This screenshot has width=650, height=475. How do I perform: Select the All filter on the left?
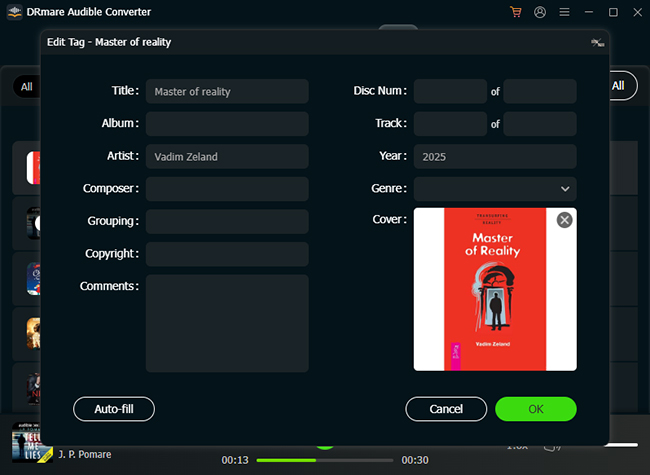click(27, 87)
